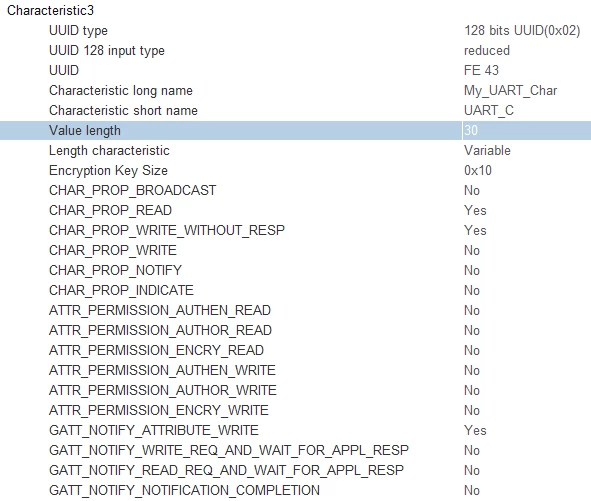Screen dimensions: 591x501
Task: Edit the FE 43 UUID value
Action: (x=481, y=70)
